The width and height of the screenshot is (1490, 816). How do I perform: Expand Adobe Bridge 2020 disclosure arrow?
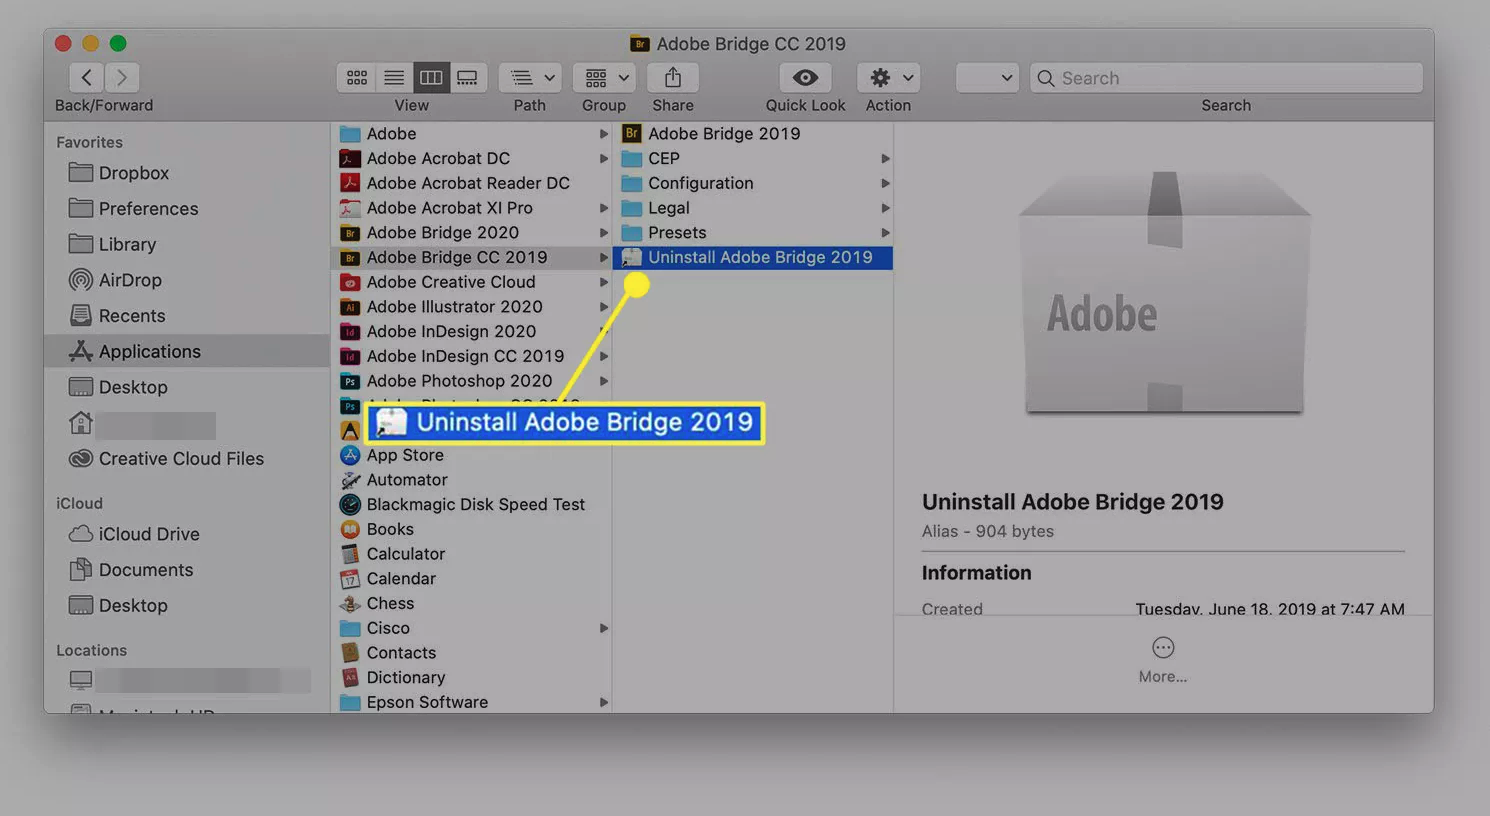(x=603, y=233)
